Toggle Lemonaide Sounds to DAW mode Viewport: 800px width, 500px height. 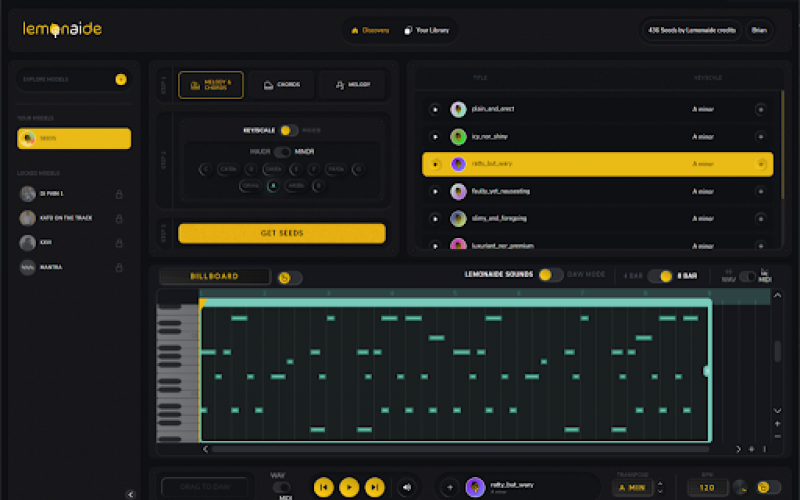click(x=550, y=275)
